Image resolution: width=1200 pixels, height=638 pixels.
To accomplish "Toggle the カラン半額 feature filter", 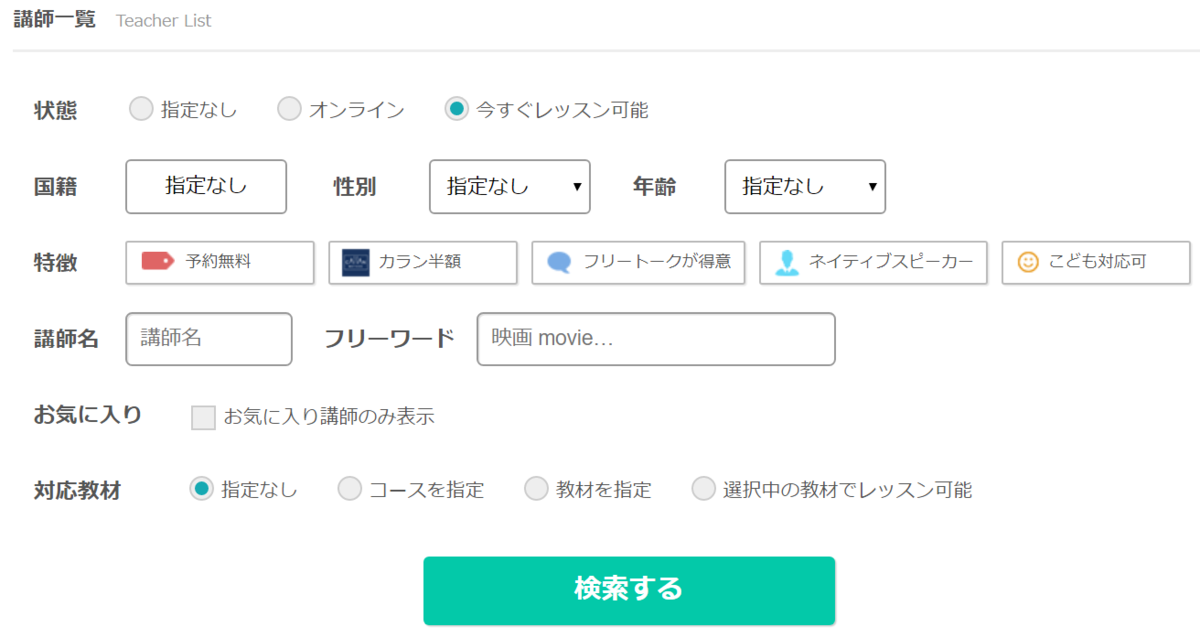I will (x=423, y=263).
